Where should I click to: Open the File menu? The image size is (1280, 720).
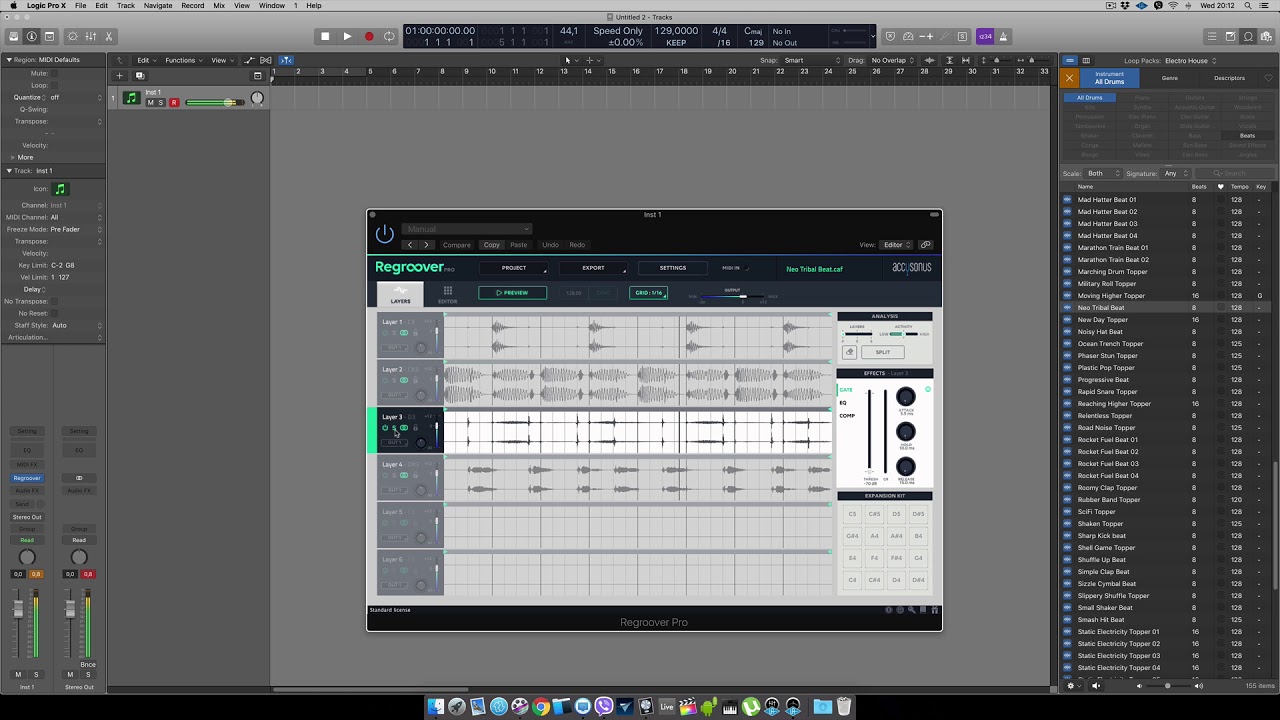[80, 5]
